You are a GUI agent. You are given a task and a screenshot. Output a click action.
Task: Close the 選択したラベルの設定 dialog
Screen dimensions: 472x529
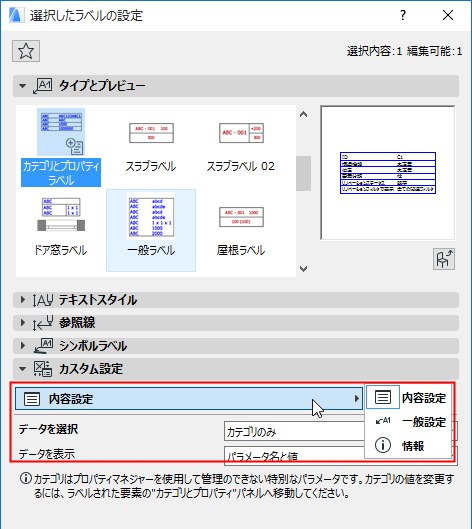coord(448,15)
